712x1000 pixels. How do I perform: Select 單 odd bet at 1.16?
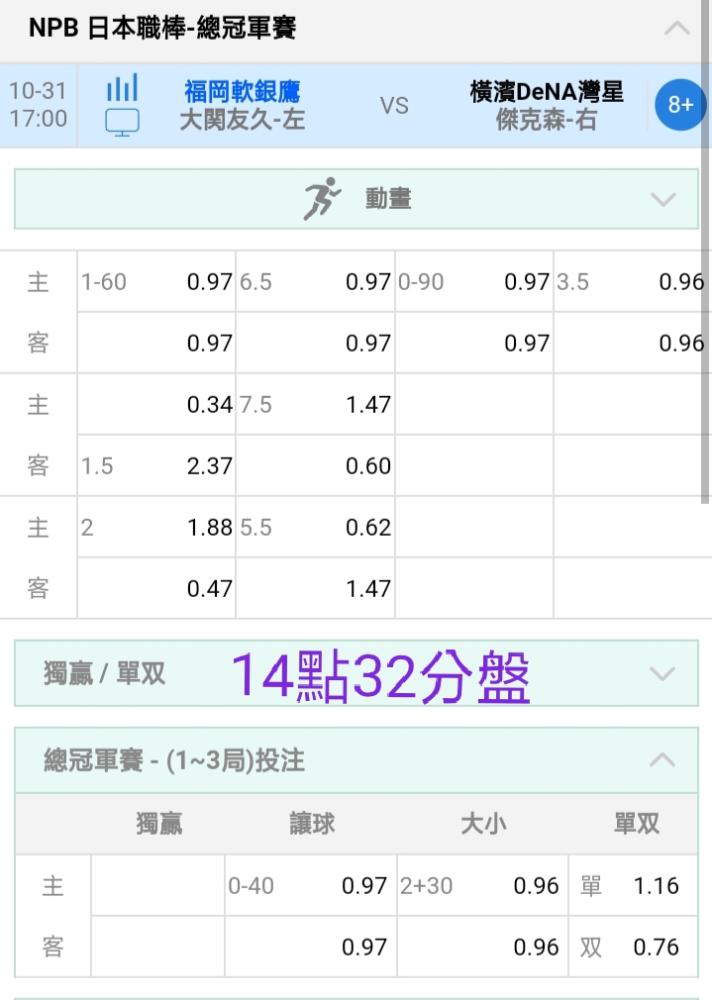pyautogui.click(x=633, y=885)
